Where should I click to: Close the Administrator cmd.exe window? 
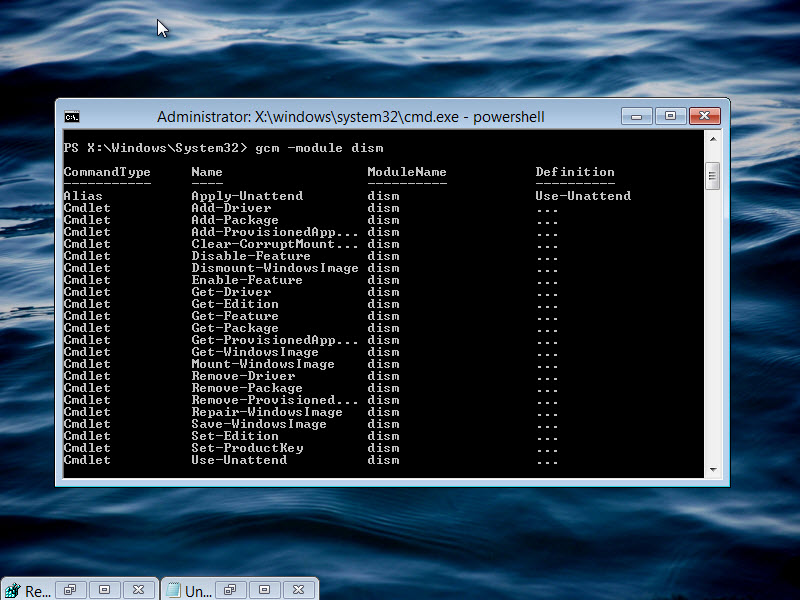click(704, 116)
